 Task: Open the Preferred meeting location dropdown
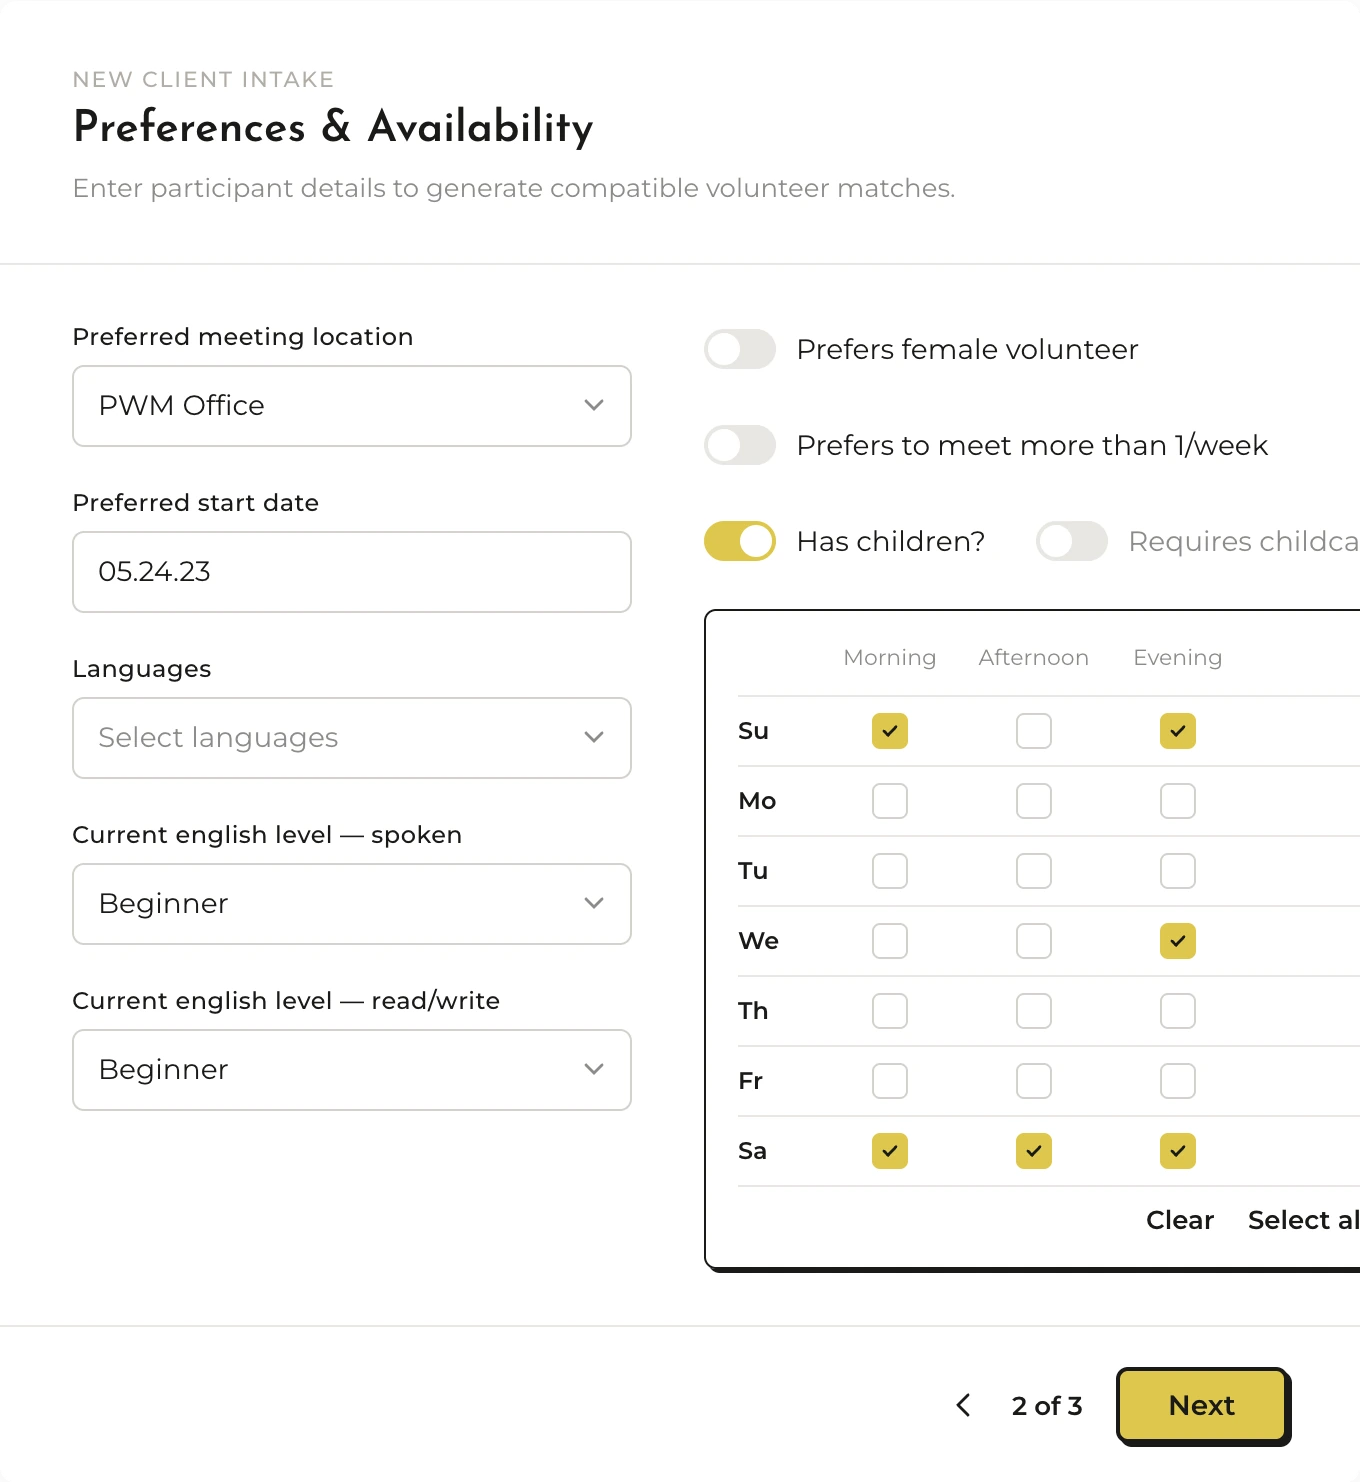352,406
